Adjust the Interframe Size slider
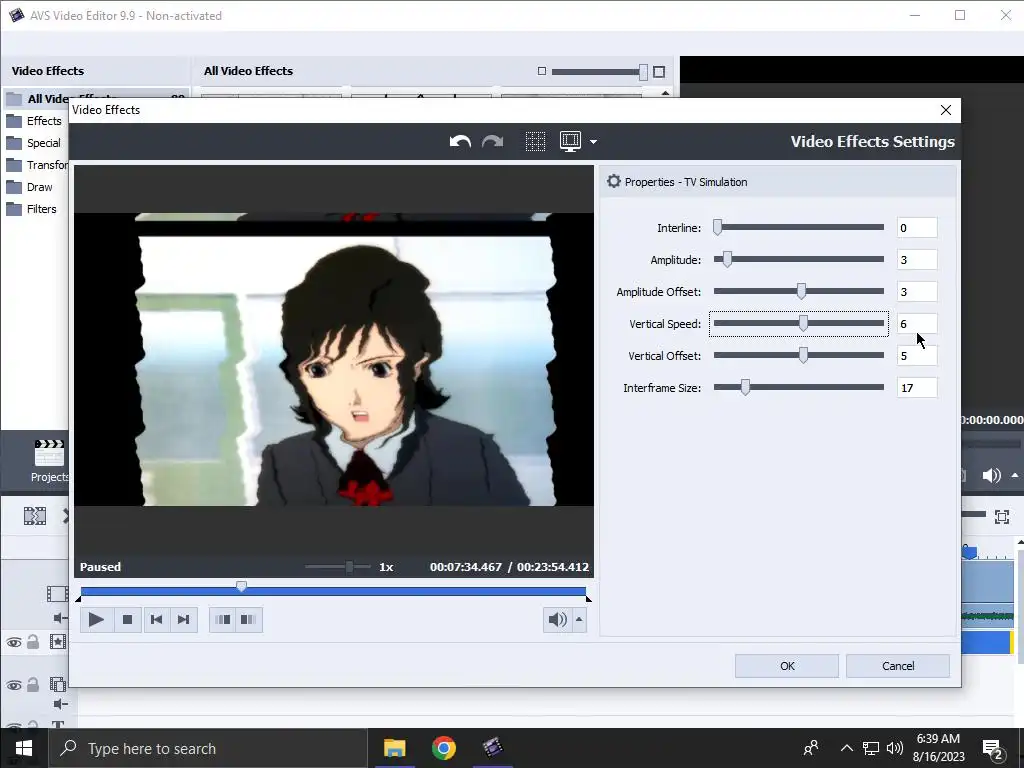 click(x=799, y=387)
